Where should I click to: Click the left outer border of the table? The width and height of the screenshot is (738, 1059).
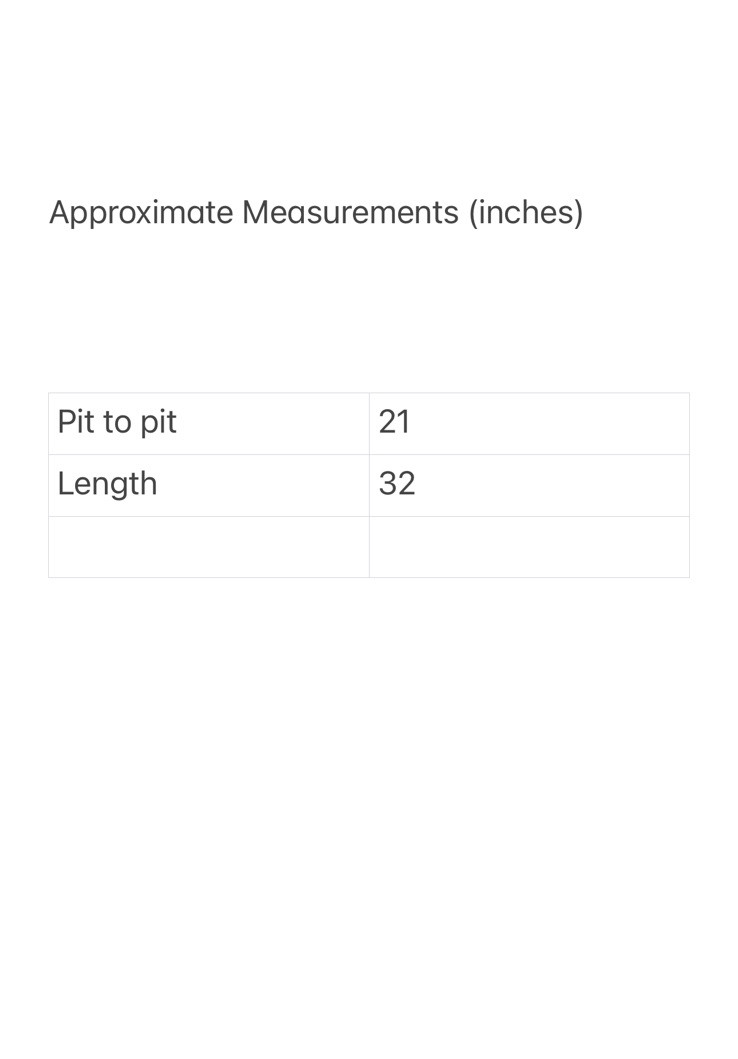pyautogui.click(x=49, y=485)
